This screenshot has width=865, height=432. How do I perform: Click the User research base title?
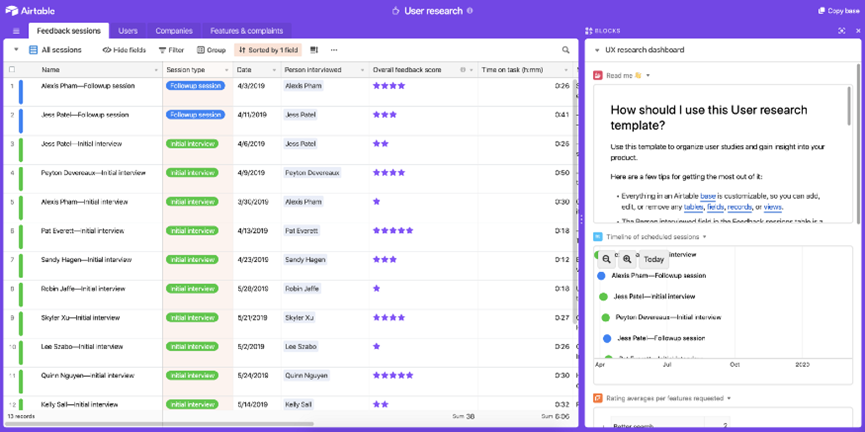(433, 10)
